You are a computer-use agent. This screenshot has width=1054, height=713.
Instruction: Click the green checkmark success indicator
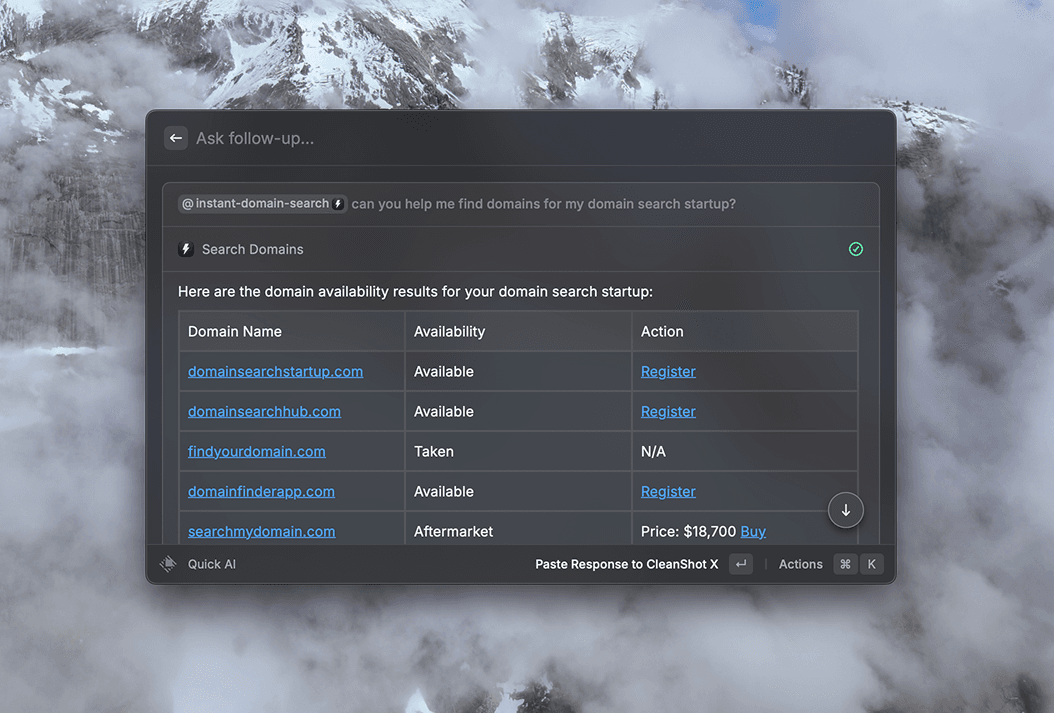[x=855, y=248]
